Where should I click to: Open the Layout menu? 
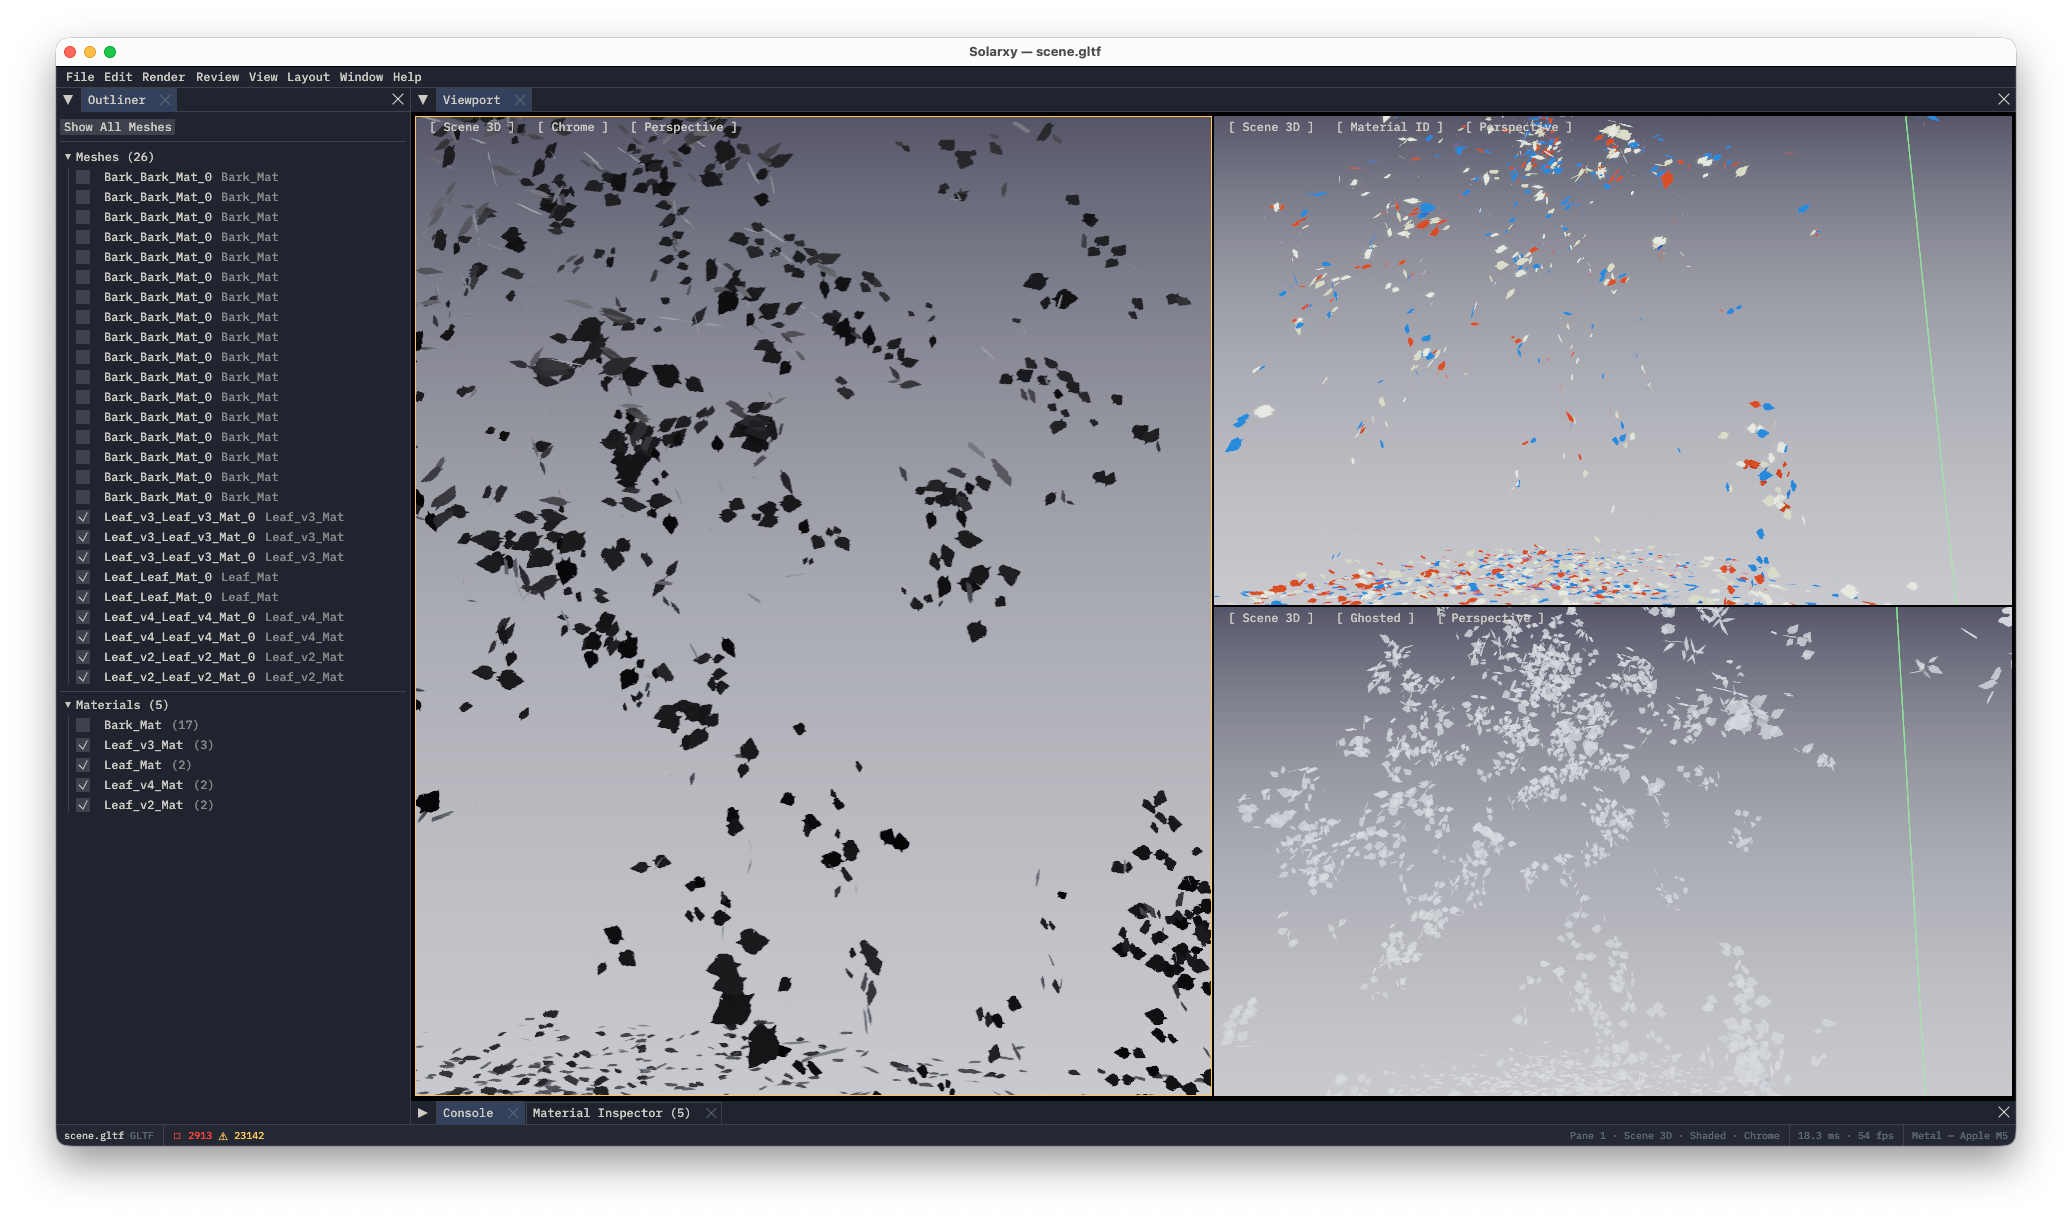click(308, 77)
